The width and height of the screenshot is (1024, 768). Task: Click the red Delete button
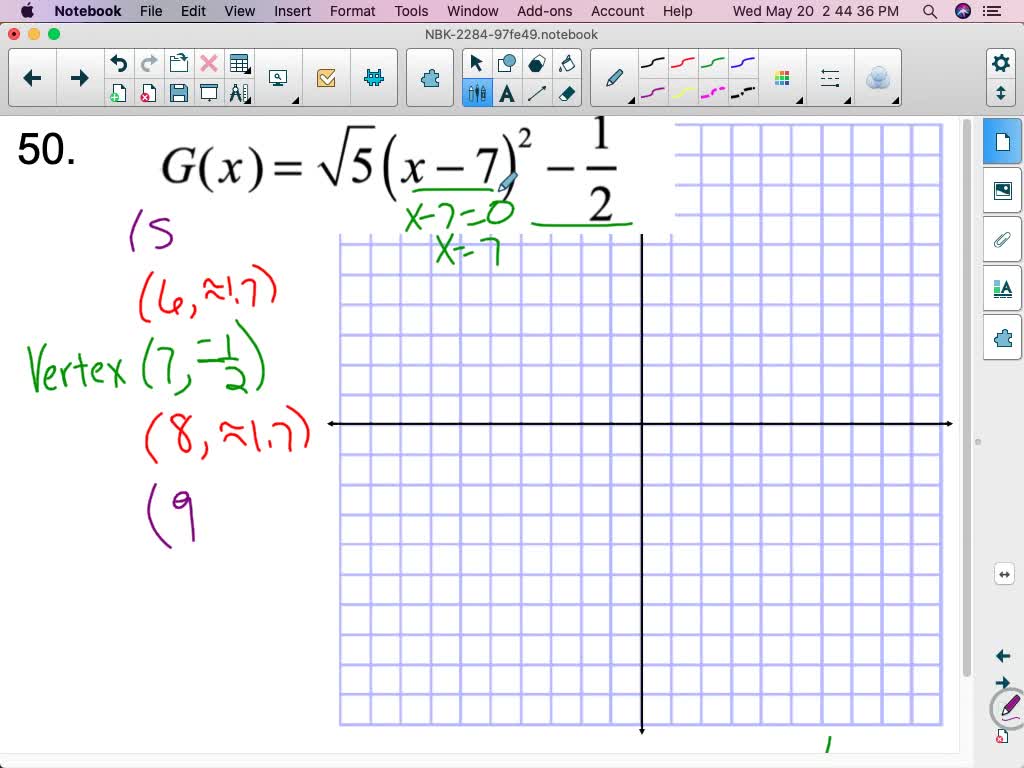pyautogui.click(x=208, y=62)
